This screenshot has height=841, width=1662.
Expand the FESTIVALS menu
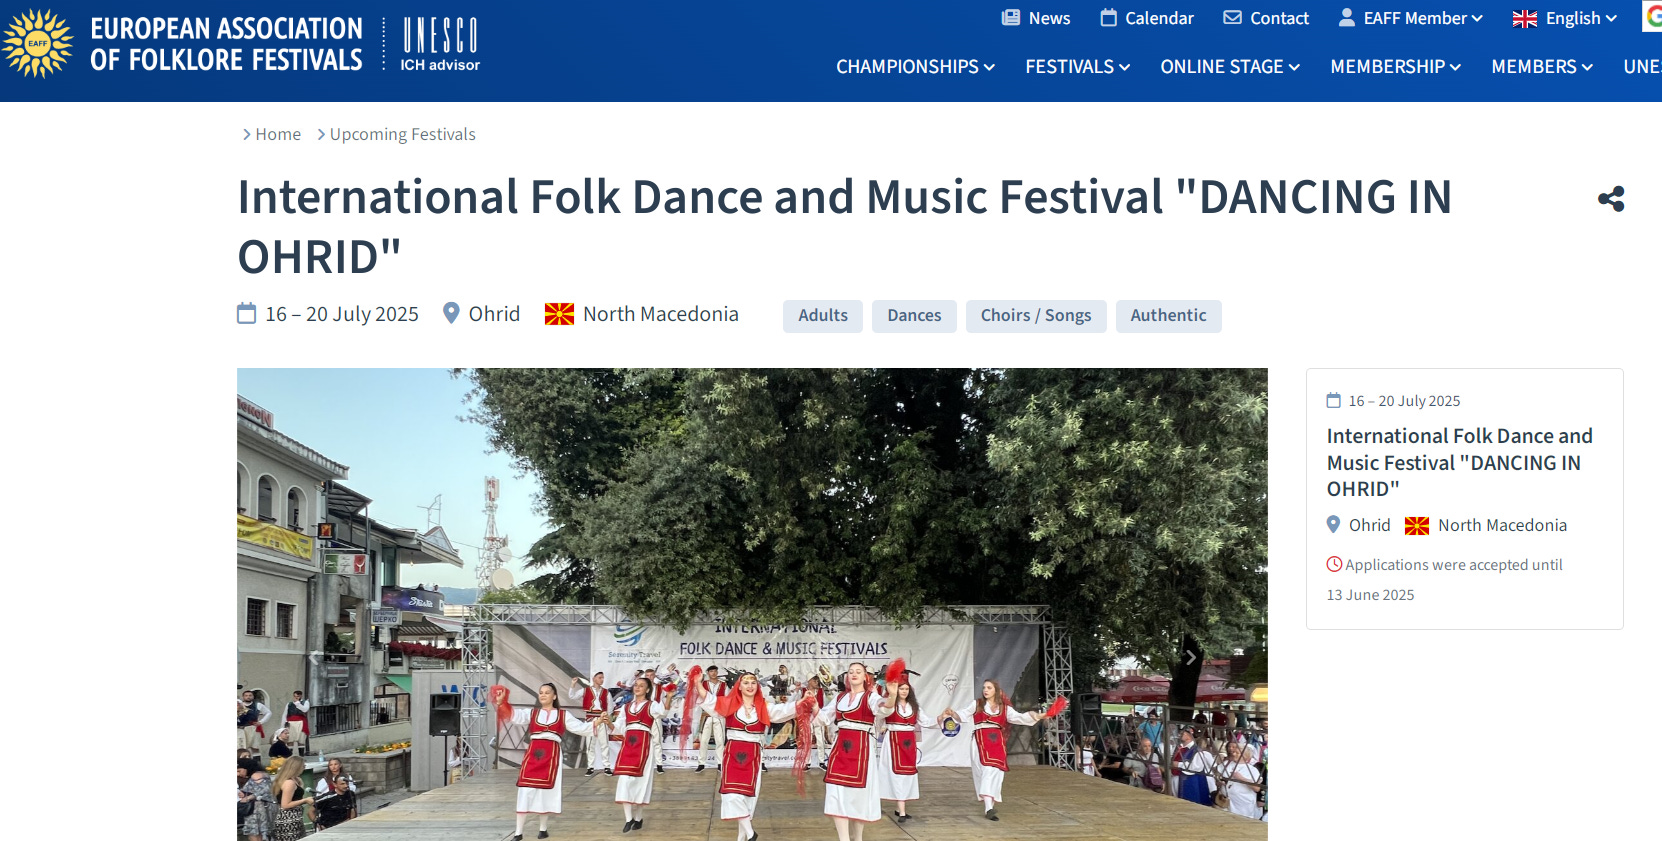1077,67
